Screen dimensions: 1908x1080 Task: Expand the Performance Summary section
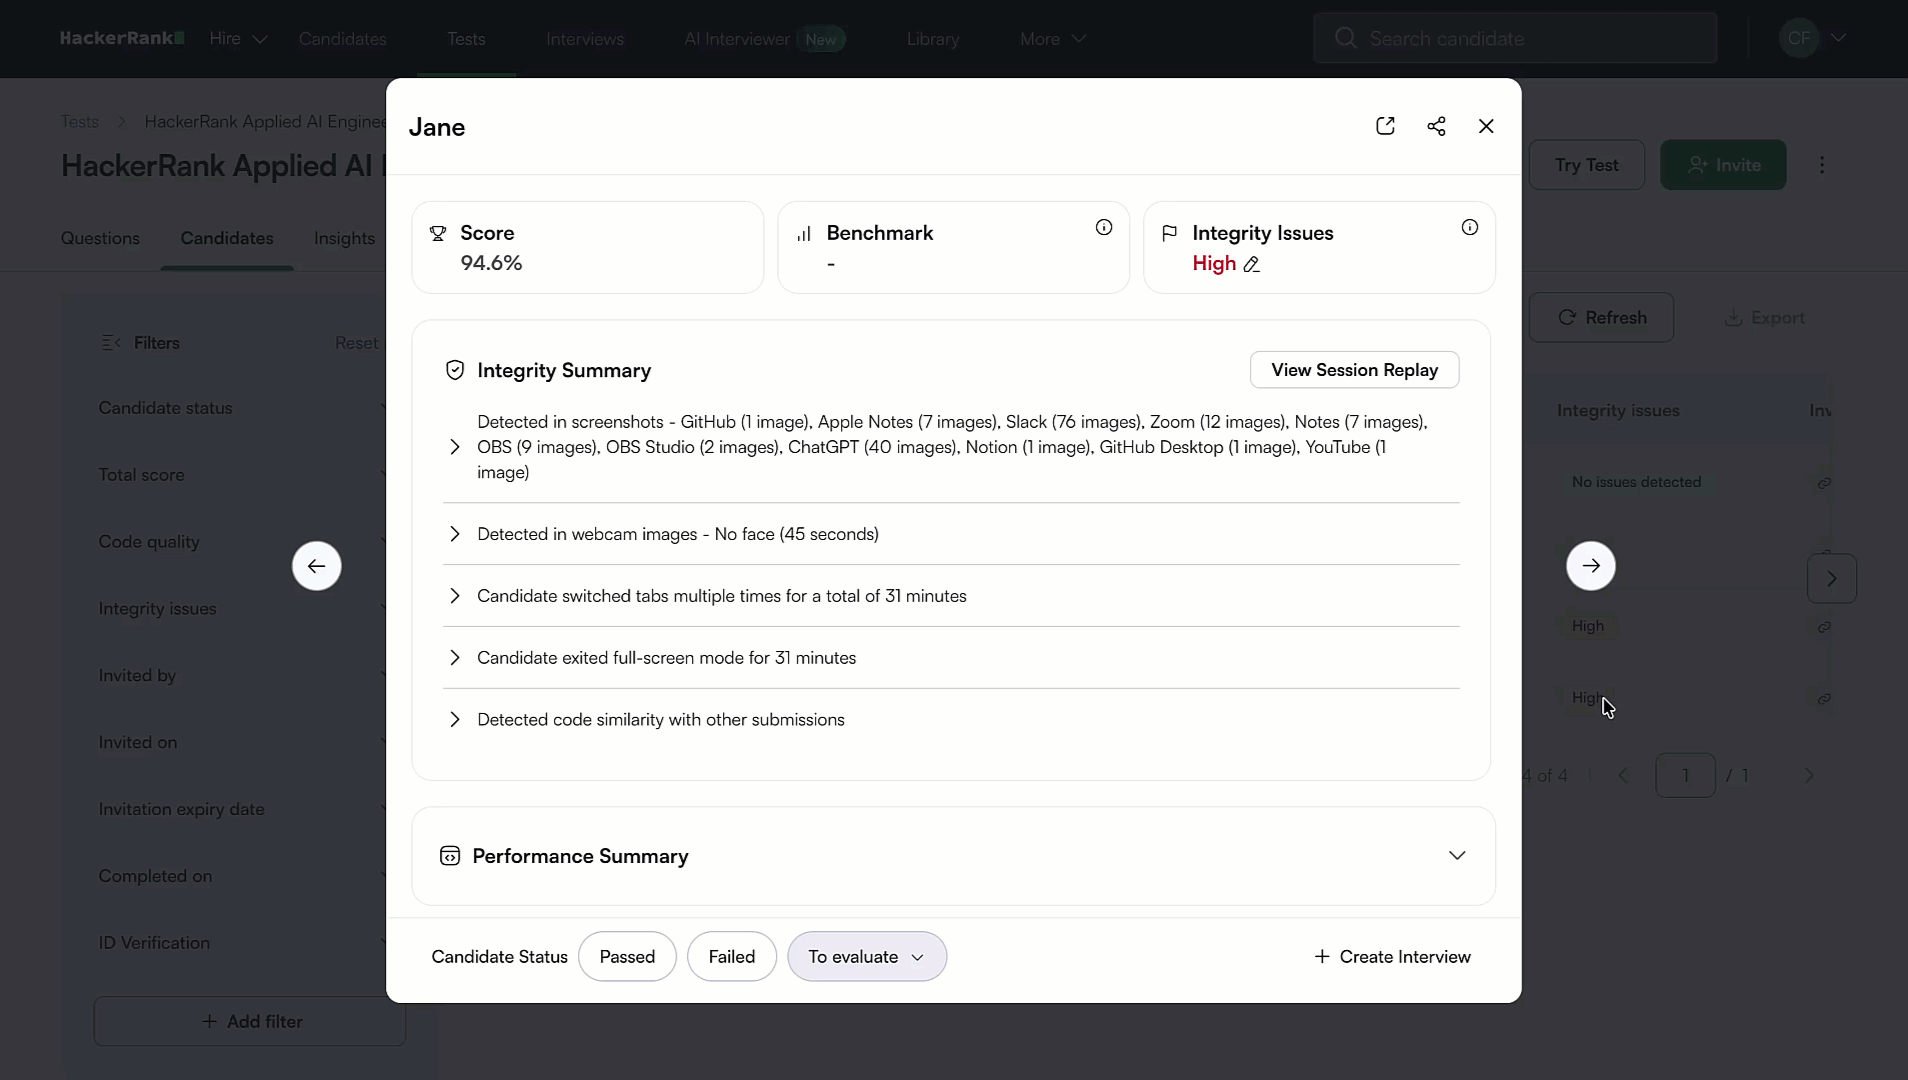(1457, 856)
